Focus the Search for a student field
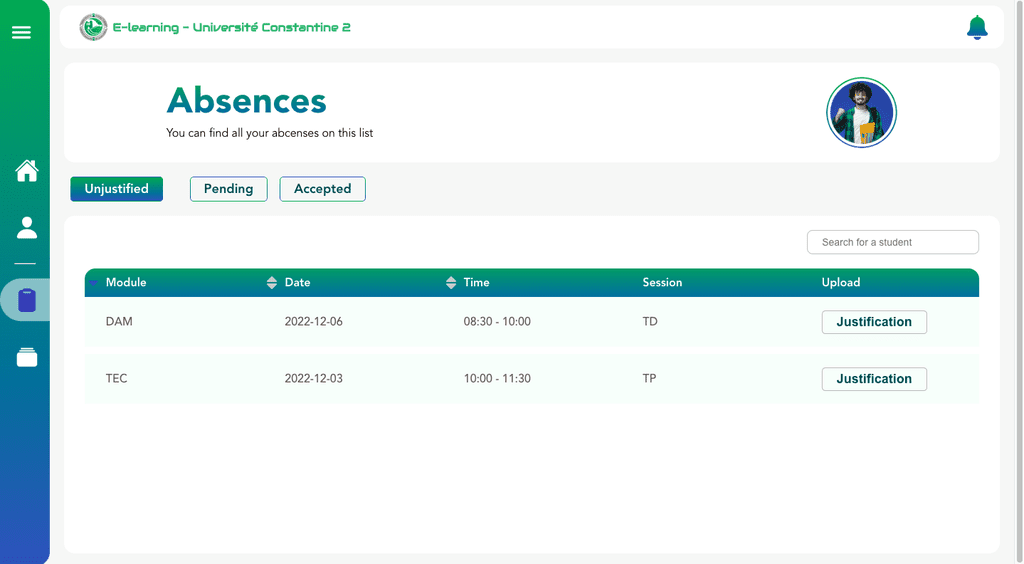The height and width of the screenshot is (564, 1024). [x=893, y=242]
